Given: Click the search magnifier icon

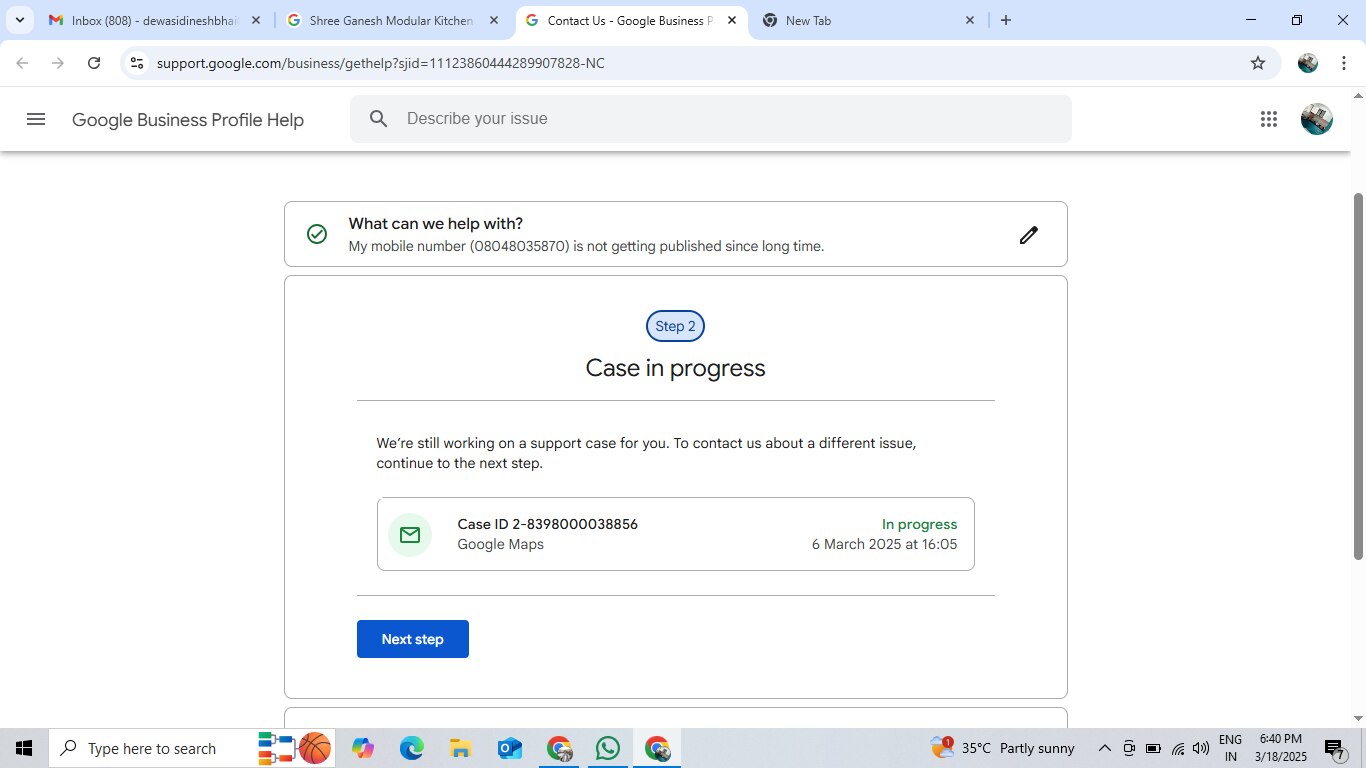Looking at the screenshot, I should 378,119.
